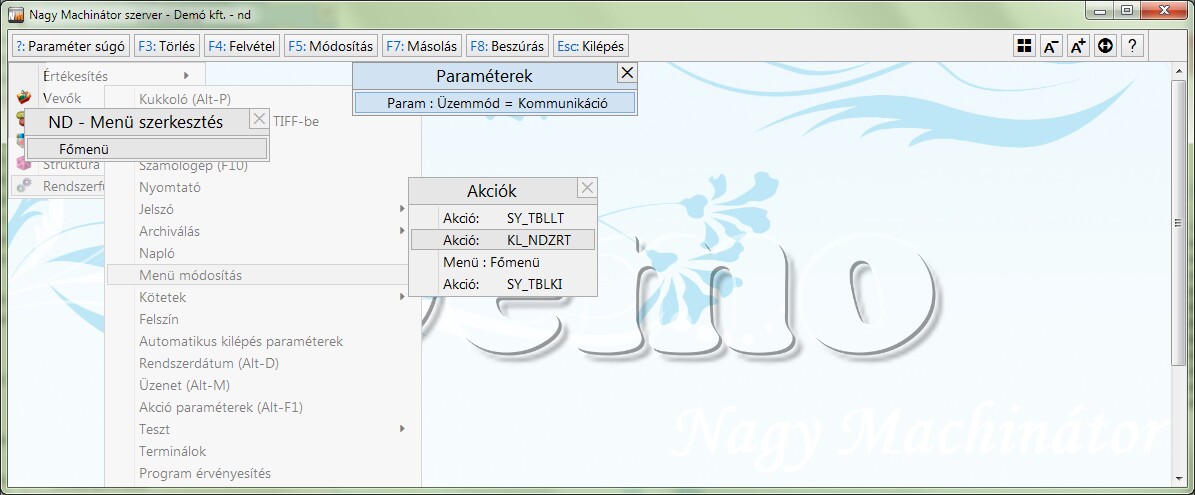Click the F8: Beszúrás button
The width and height of the screenshot is (1195, 495).
508,46
